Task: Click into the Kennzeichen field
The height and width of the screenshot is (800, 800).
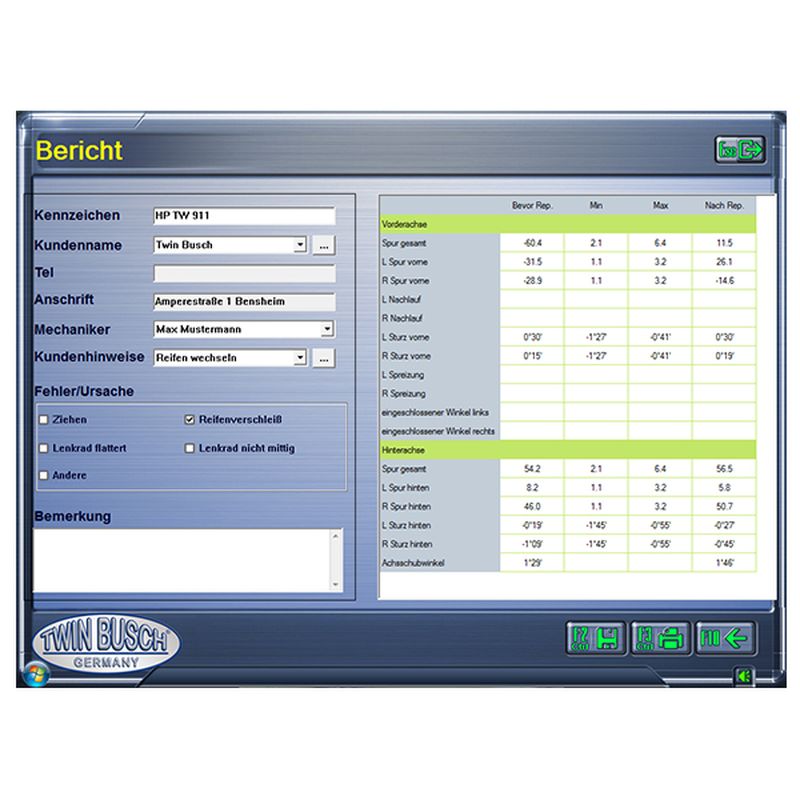Action: tap(243, 216)
